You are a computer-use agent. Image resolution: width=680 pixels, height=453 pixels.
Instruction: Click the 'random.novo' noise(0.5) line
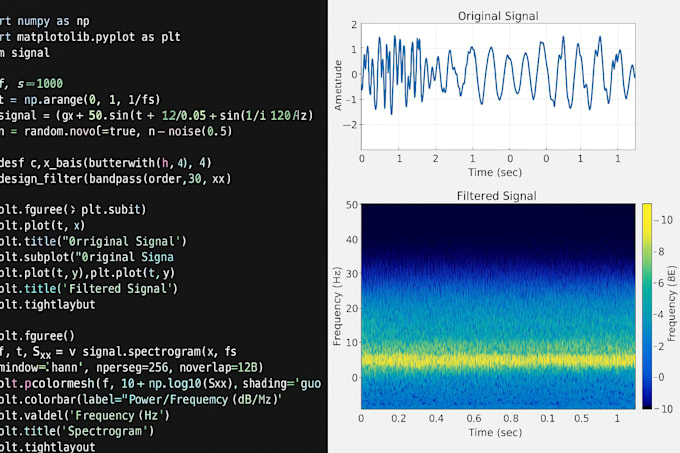click(x=116, y=131)
